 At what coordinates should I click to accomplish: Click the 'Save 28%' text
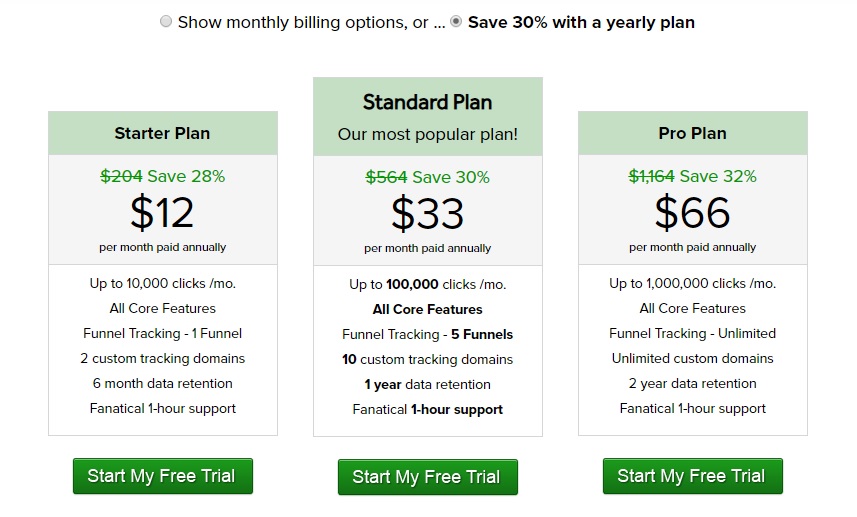[x=186, y=176]
